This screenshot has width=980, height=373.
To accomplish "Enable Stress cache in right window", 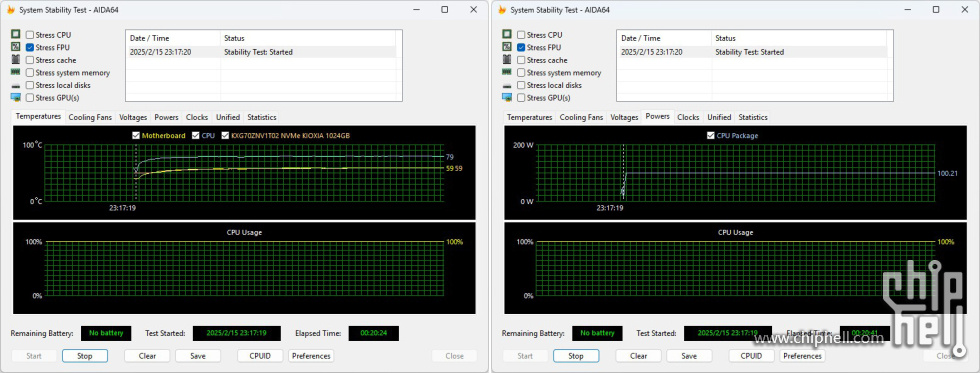I will pyautogui.click(x=521, y=60).
